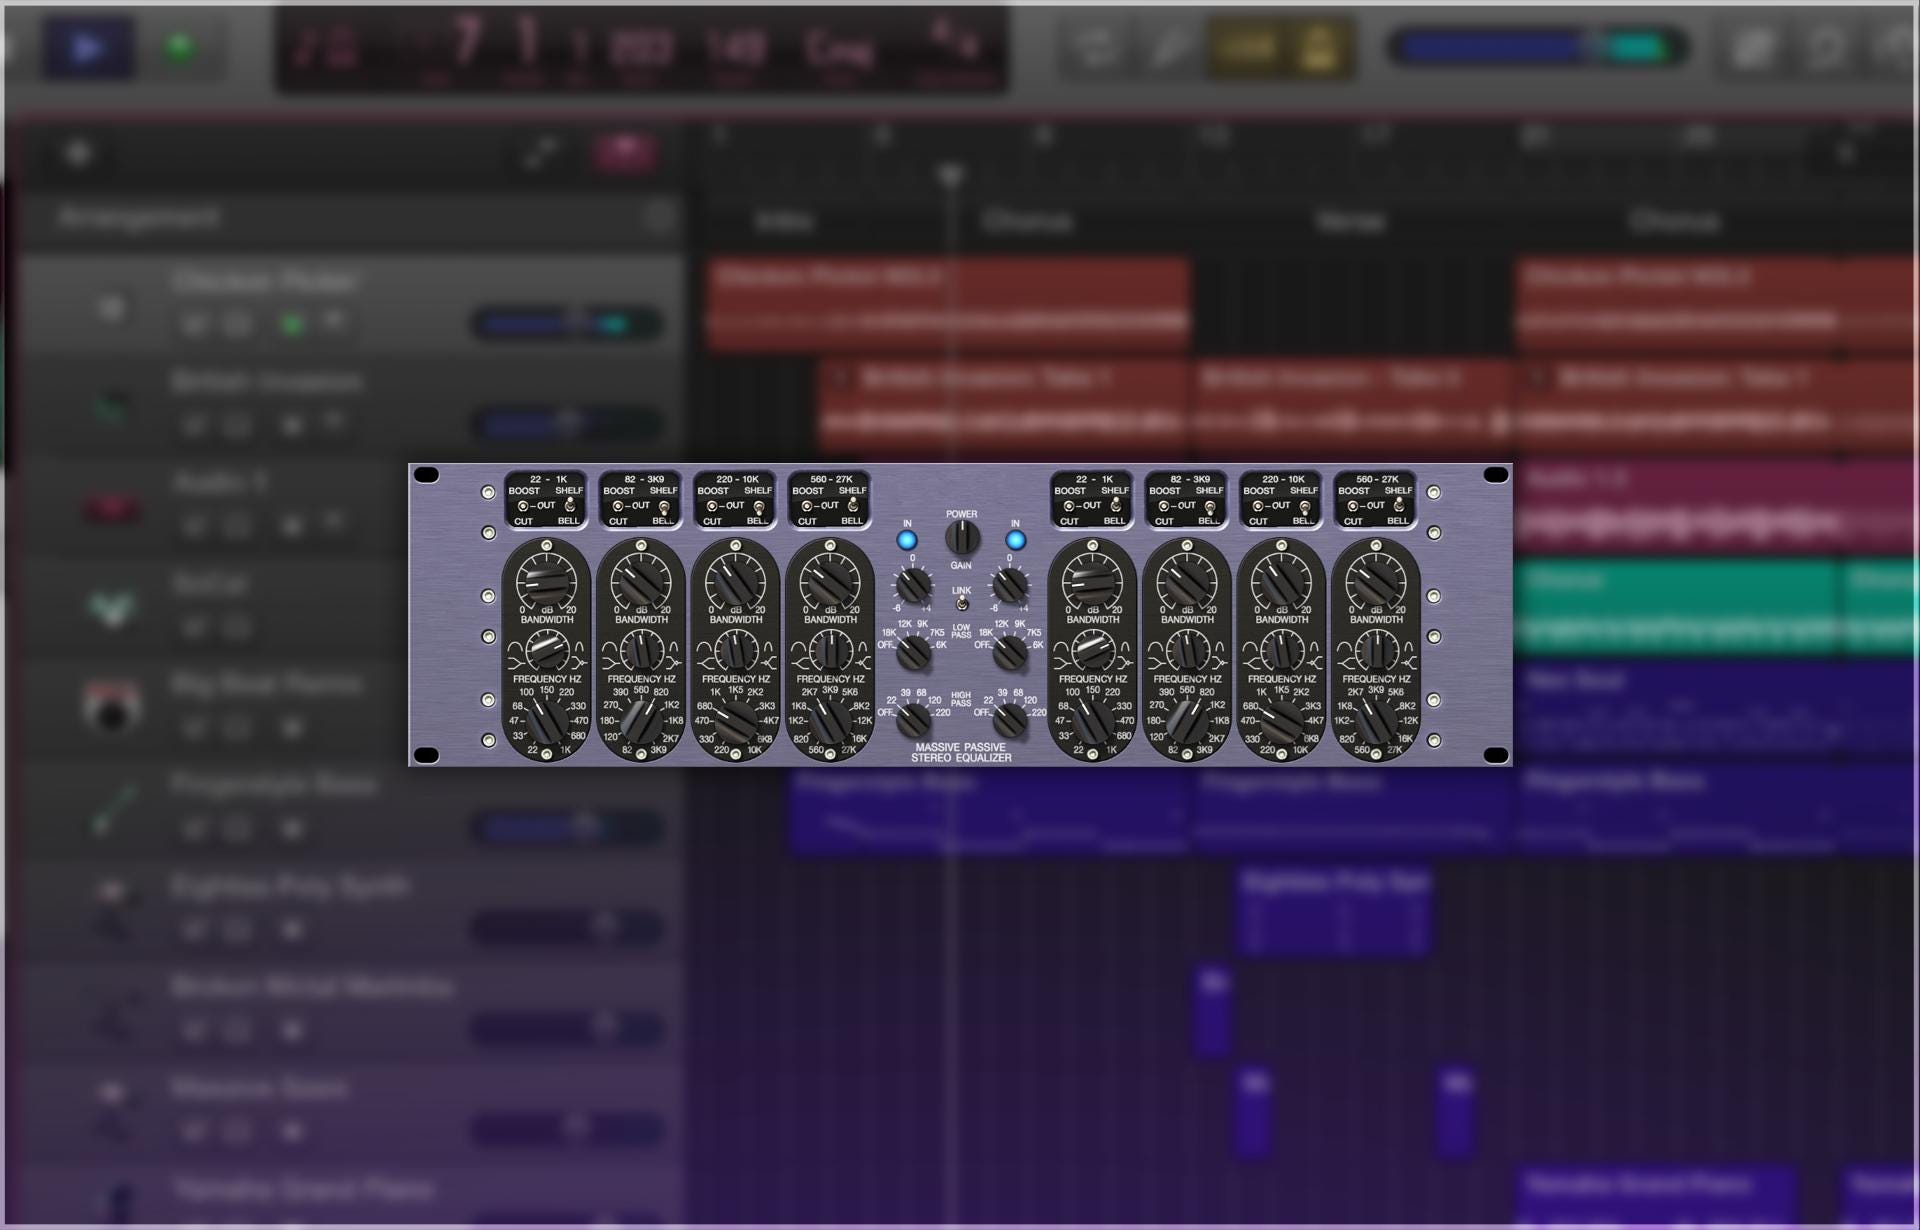This screenshot has height=1230, width=1920.
Task: Flip left channel 220-10K Shelf/Bell switch
Action: tap(759, 507)
